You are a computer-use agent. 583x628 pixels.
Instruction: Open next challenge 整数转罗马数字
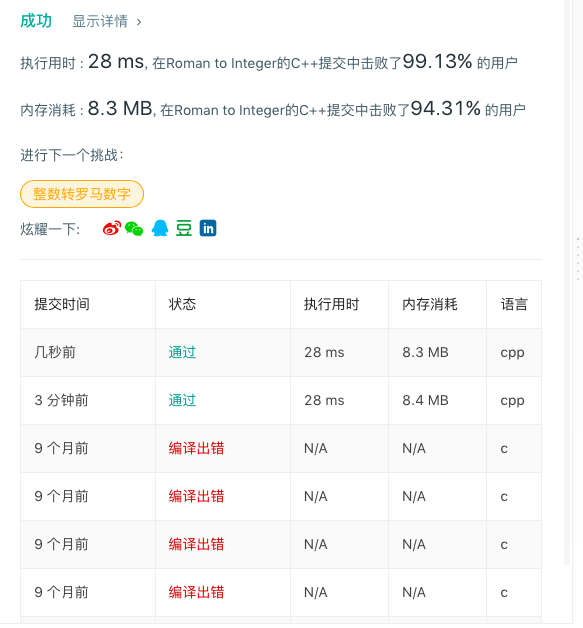click(x=82, y=194)
